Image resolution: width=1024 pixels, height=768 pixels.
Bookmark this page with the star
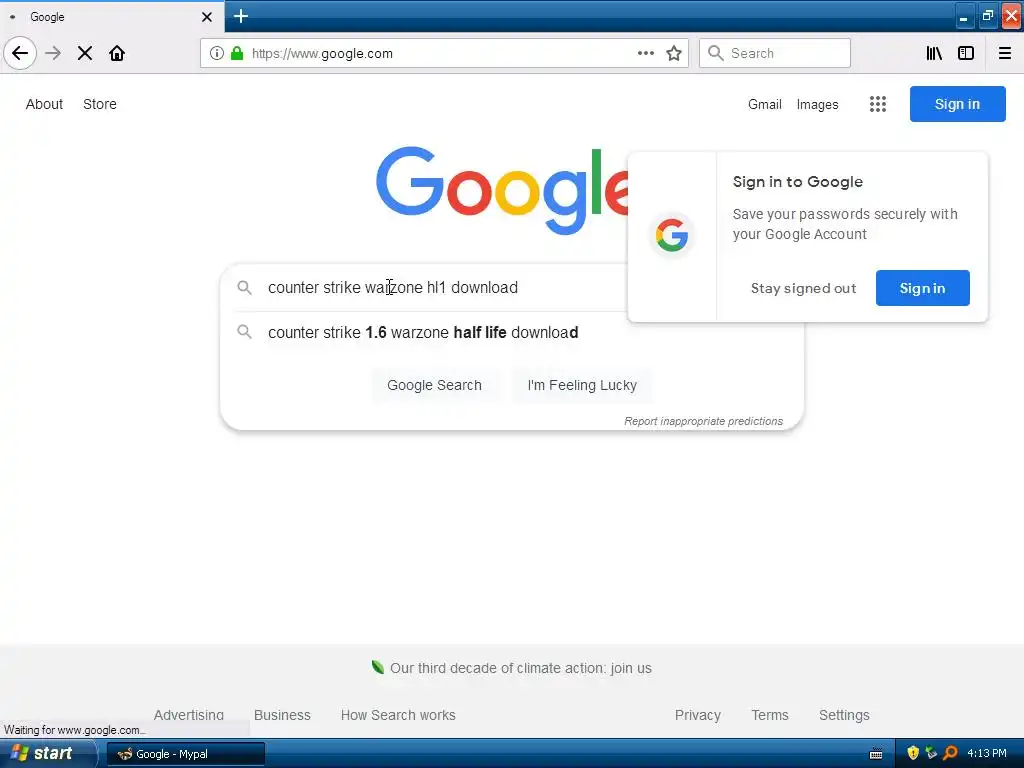(x=674, y=53)
